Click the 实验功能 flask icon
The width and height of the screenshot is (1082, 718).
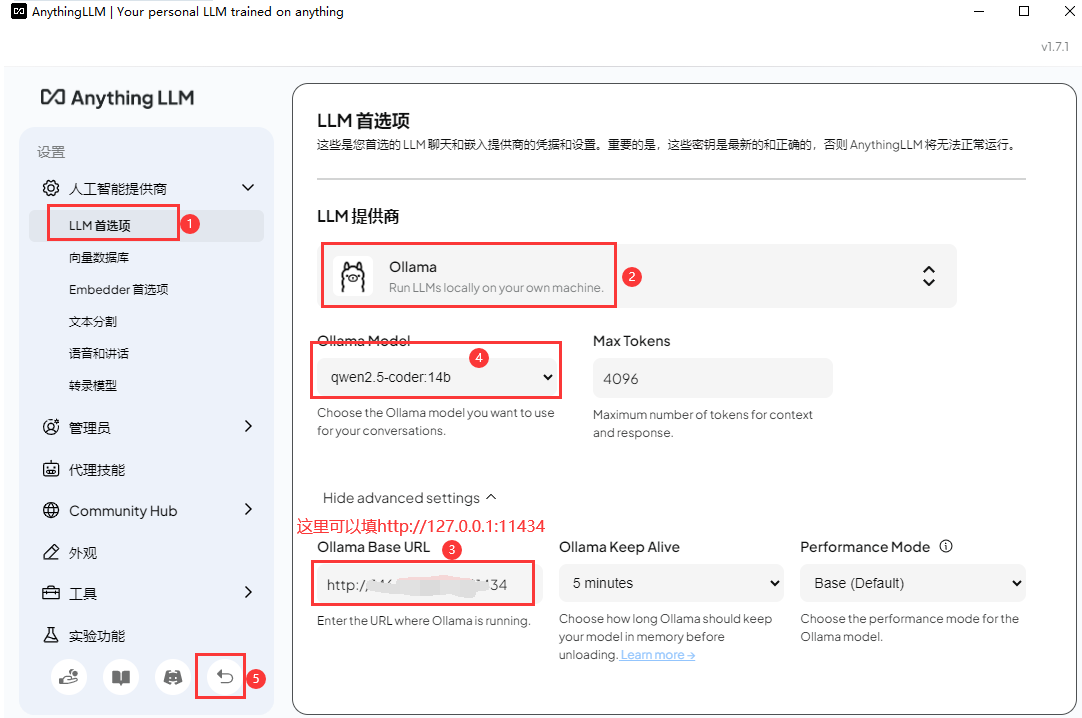tap(51, 635)
